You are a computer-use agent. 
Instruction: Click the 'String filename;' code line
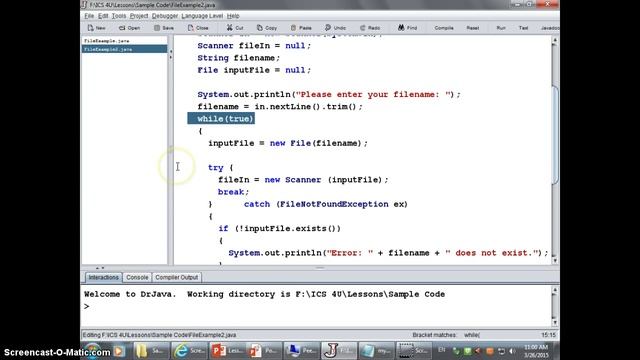pos(238,58)
